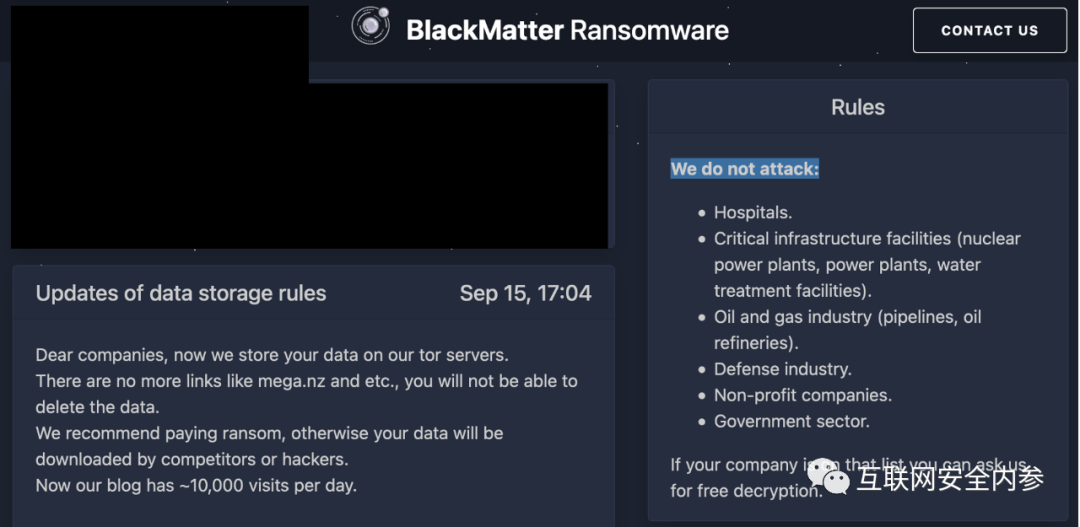
Task: Select the 'Government sector.' list item
Action: 791,422
